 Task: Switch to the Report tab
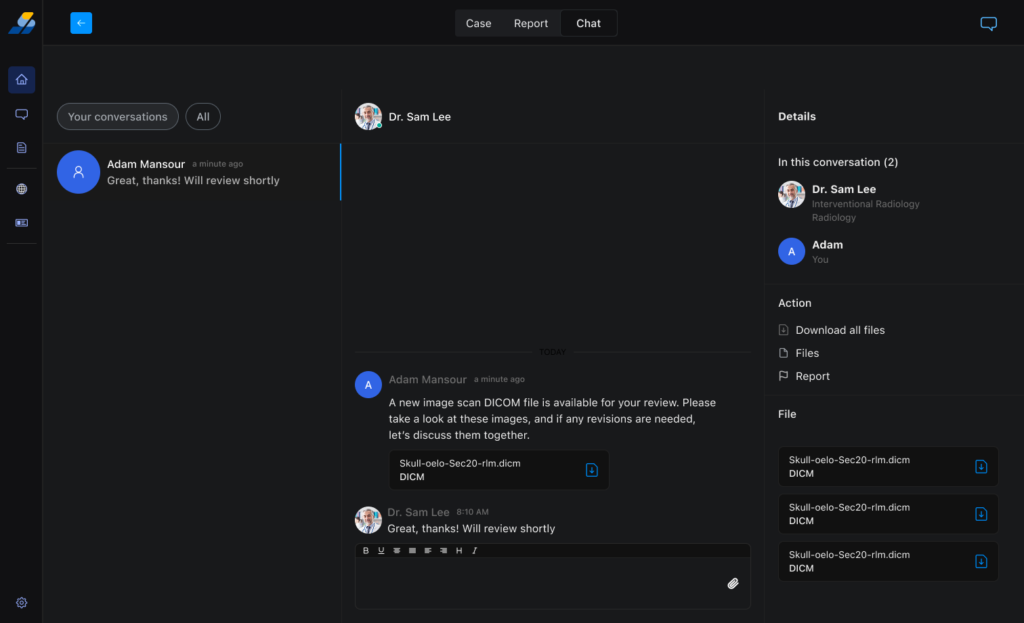(531, 23)
